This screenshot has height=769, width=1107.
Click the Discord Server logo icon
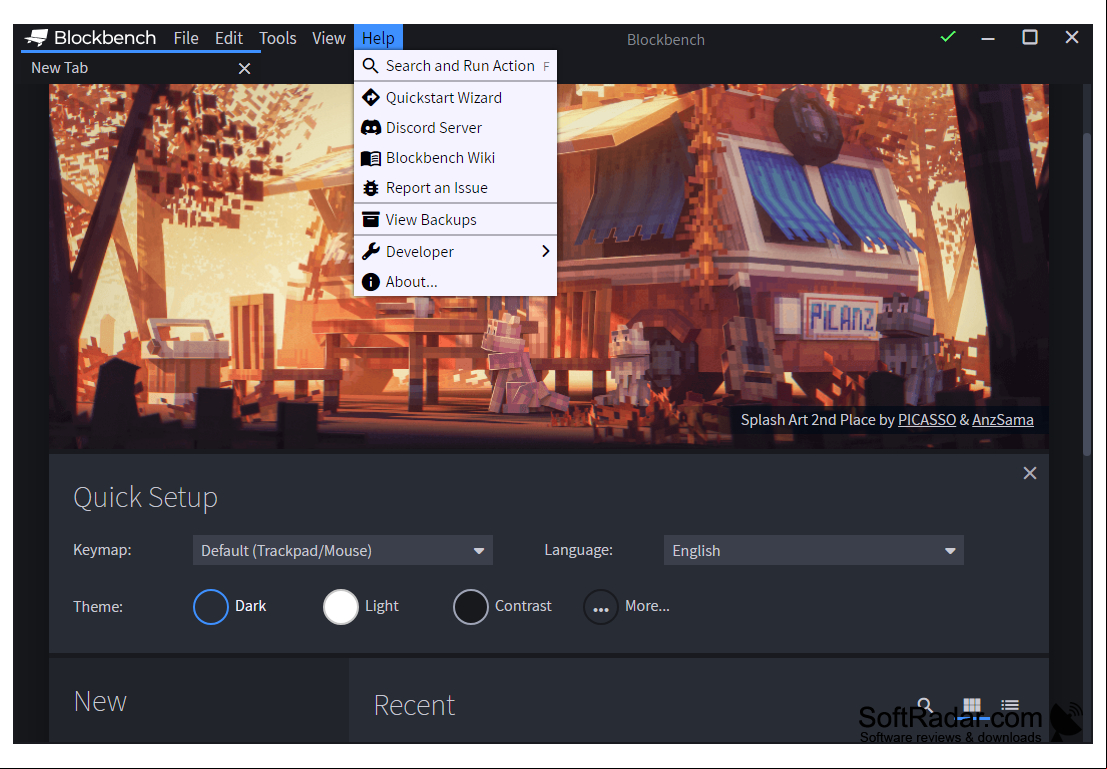click(x=371, y=128)
